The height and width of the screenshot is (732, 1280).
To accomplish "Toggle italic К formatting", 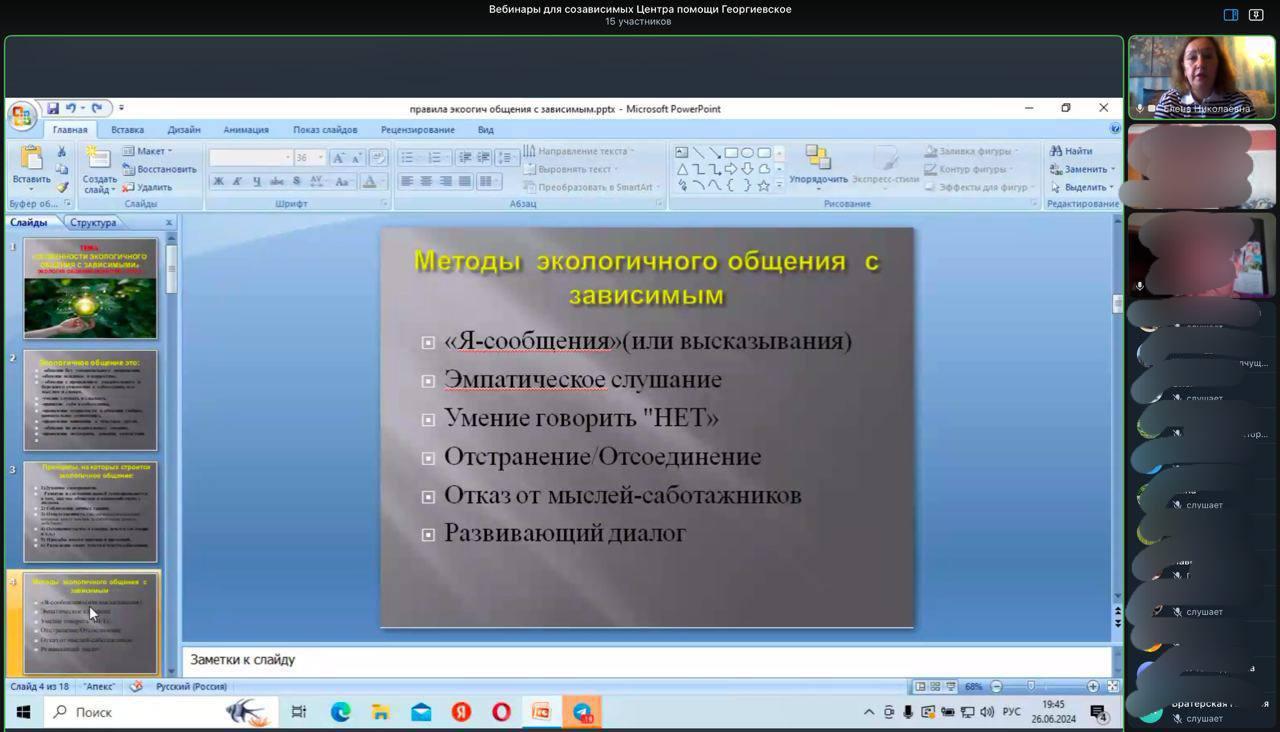I will point(237,182).
